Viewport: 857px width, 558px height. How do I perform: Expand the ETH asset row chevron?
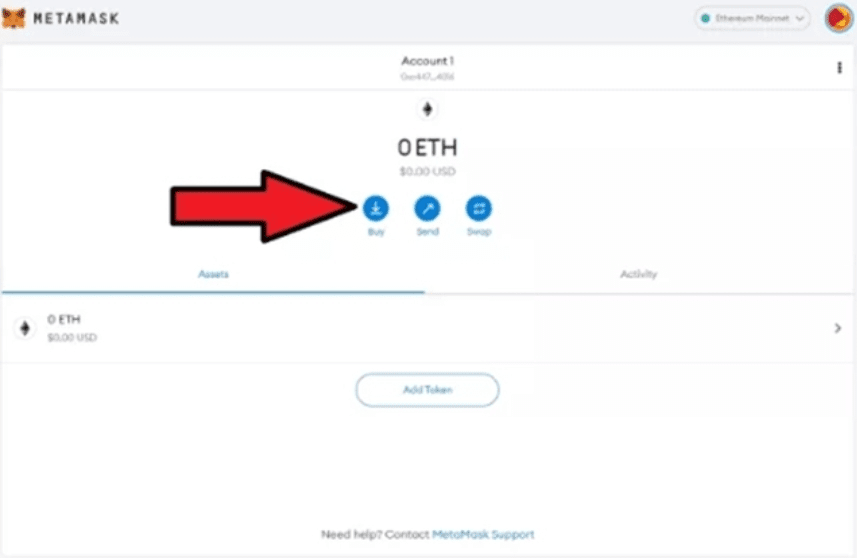(837, 328)
